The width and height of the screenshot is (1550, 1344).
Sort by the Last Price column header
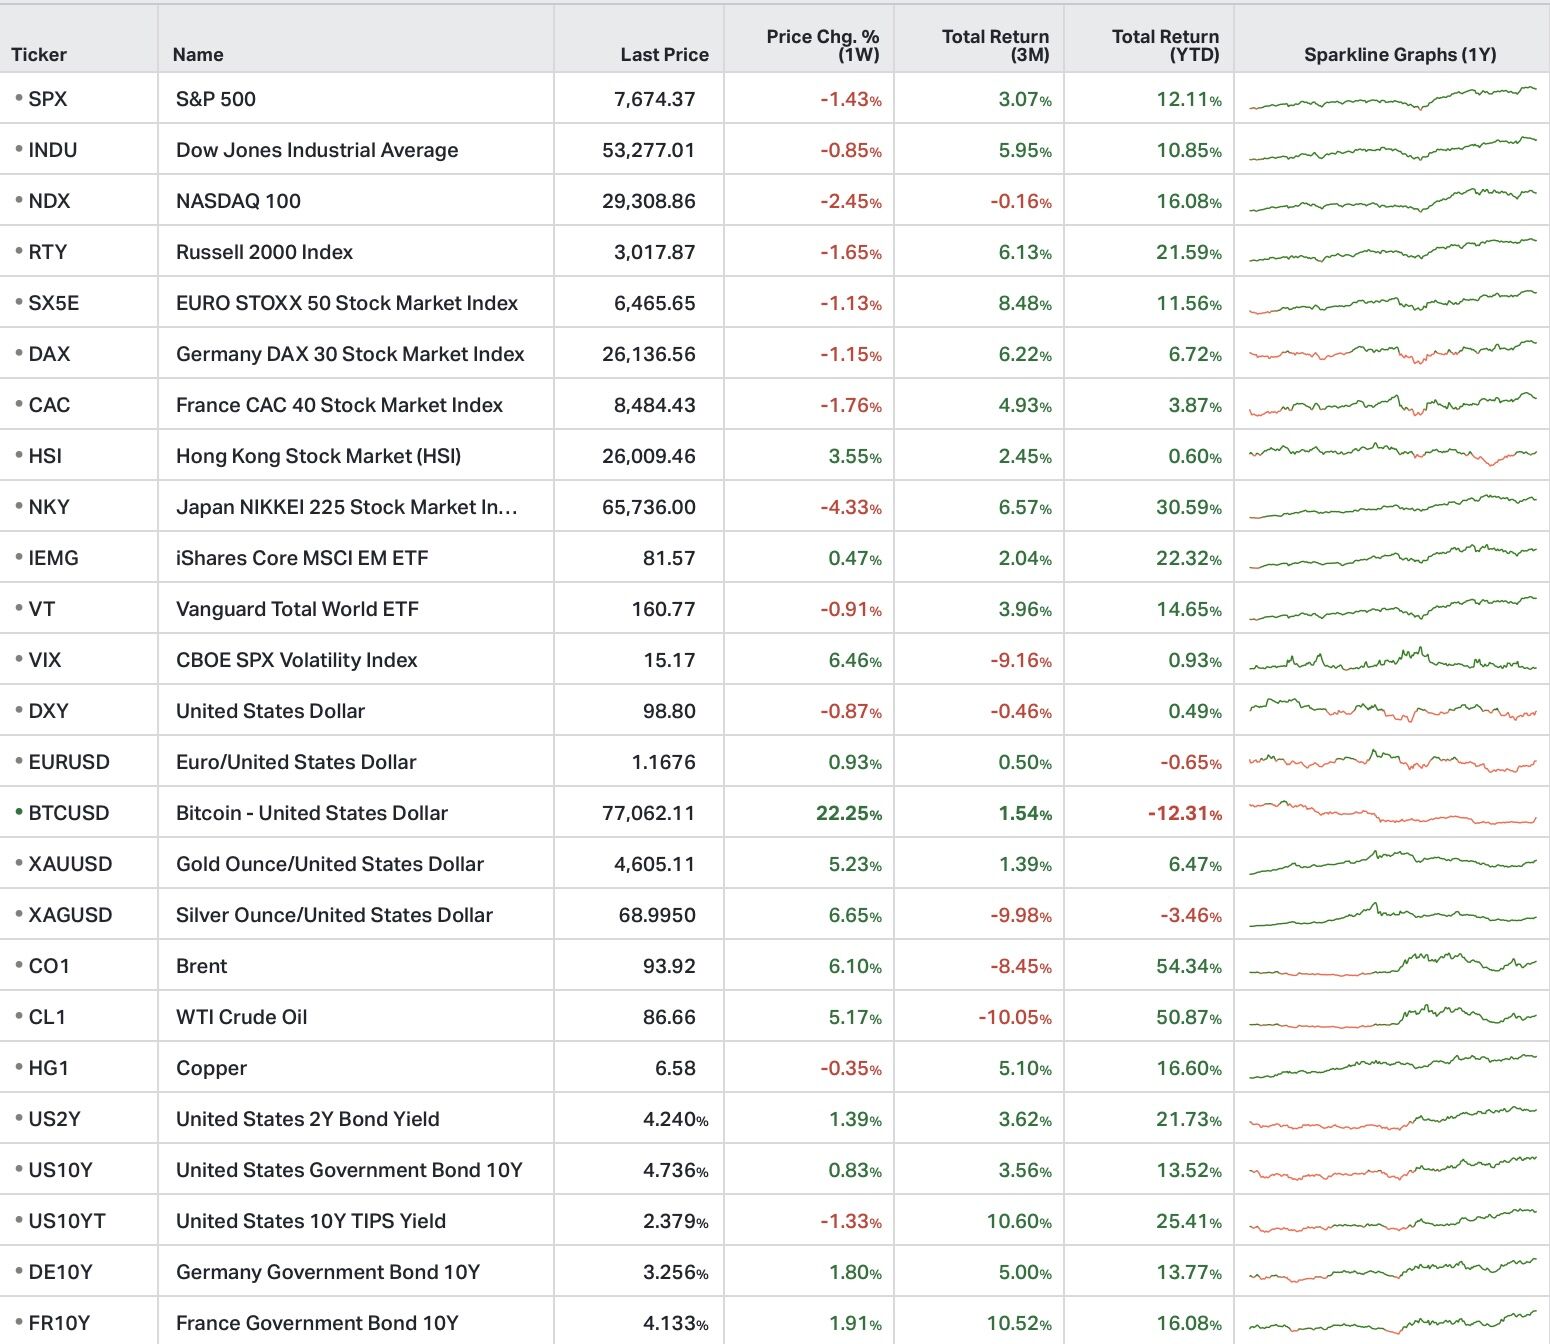click(x=664, y=54)
